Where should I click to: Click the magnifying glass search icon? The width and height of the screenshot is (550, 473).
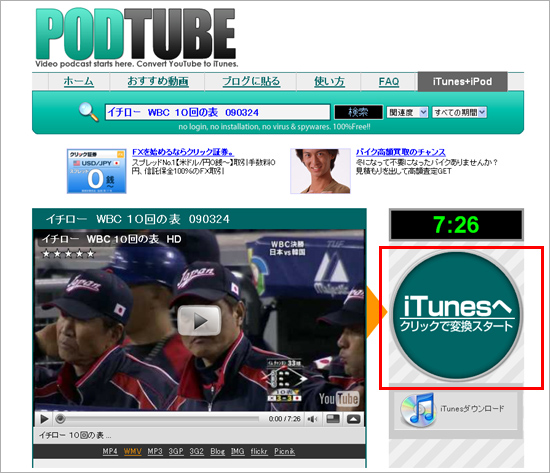tap(88, 112)
